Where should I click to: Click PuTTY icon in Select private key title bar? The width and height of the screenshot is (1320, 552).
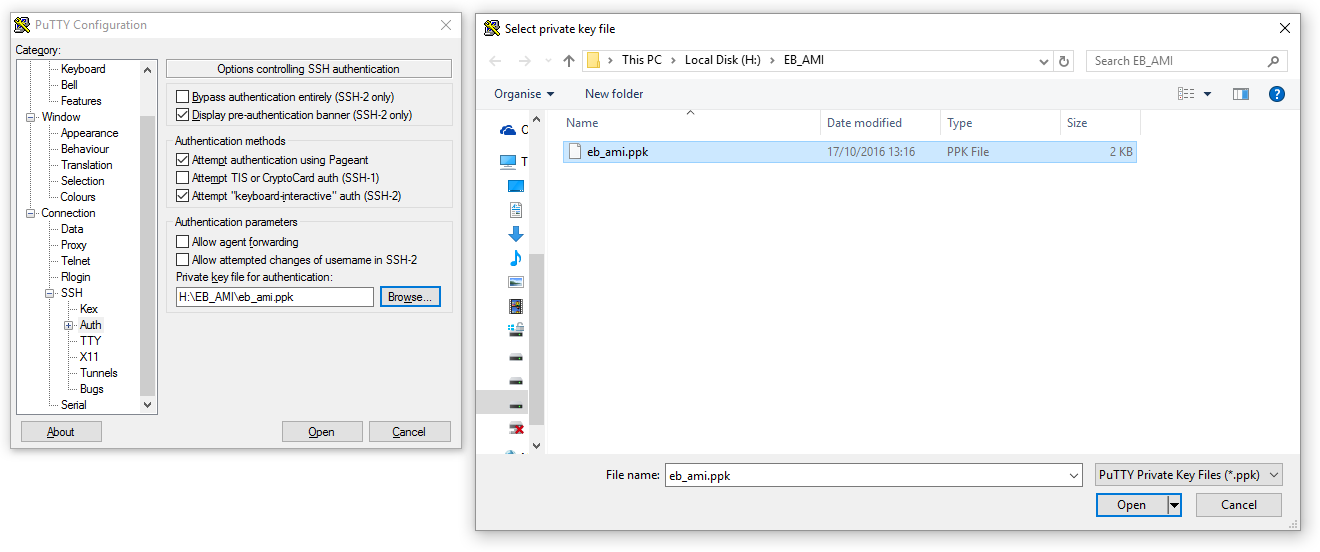[x=491, y=29]
